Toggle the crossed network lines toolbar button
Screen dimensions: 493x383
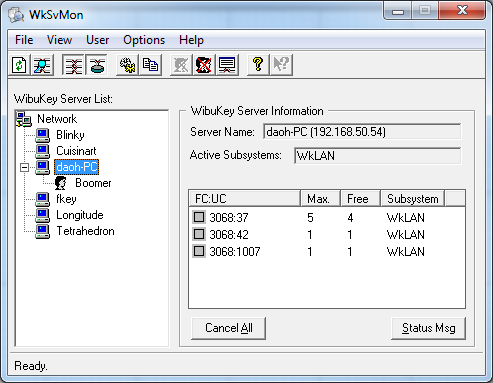74,65
